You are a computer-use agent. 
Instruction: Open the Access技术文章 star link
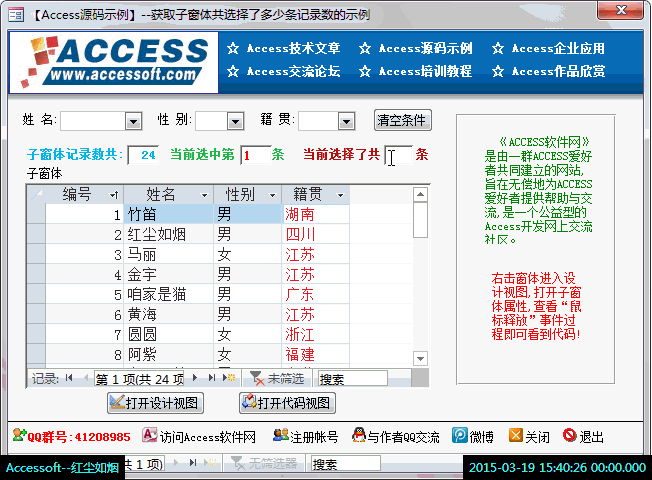coord(284,48)
